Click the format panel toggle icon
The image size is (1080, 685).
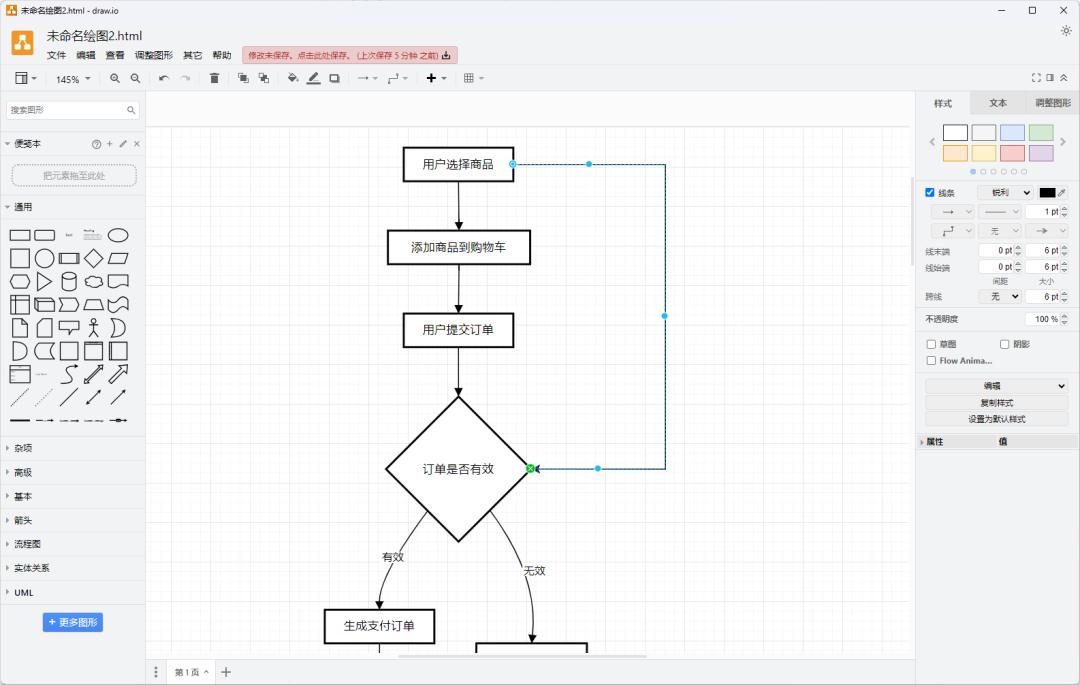(1050, 78)
